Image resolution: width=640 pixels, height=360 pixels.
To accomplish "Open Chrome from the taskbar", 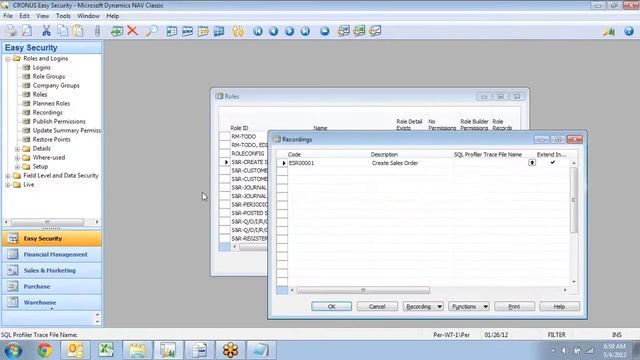I will 45,350.
